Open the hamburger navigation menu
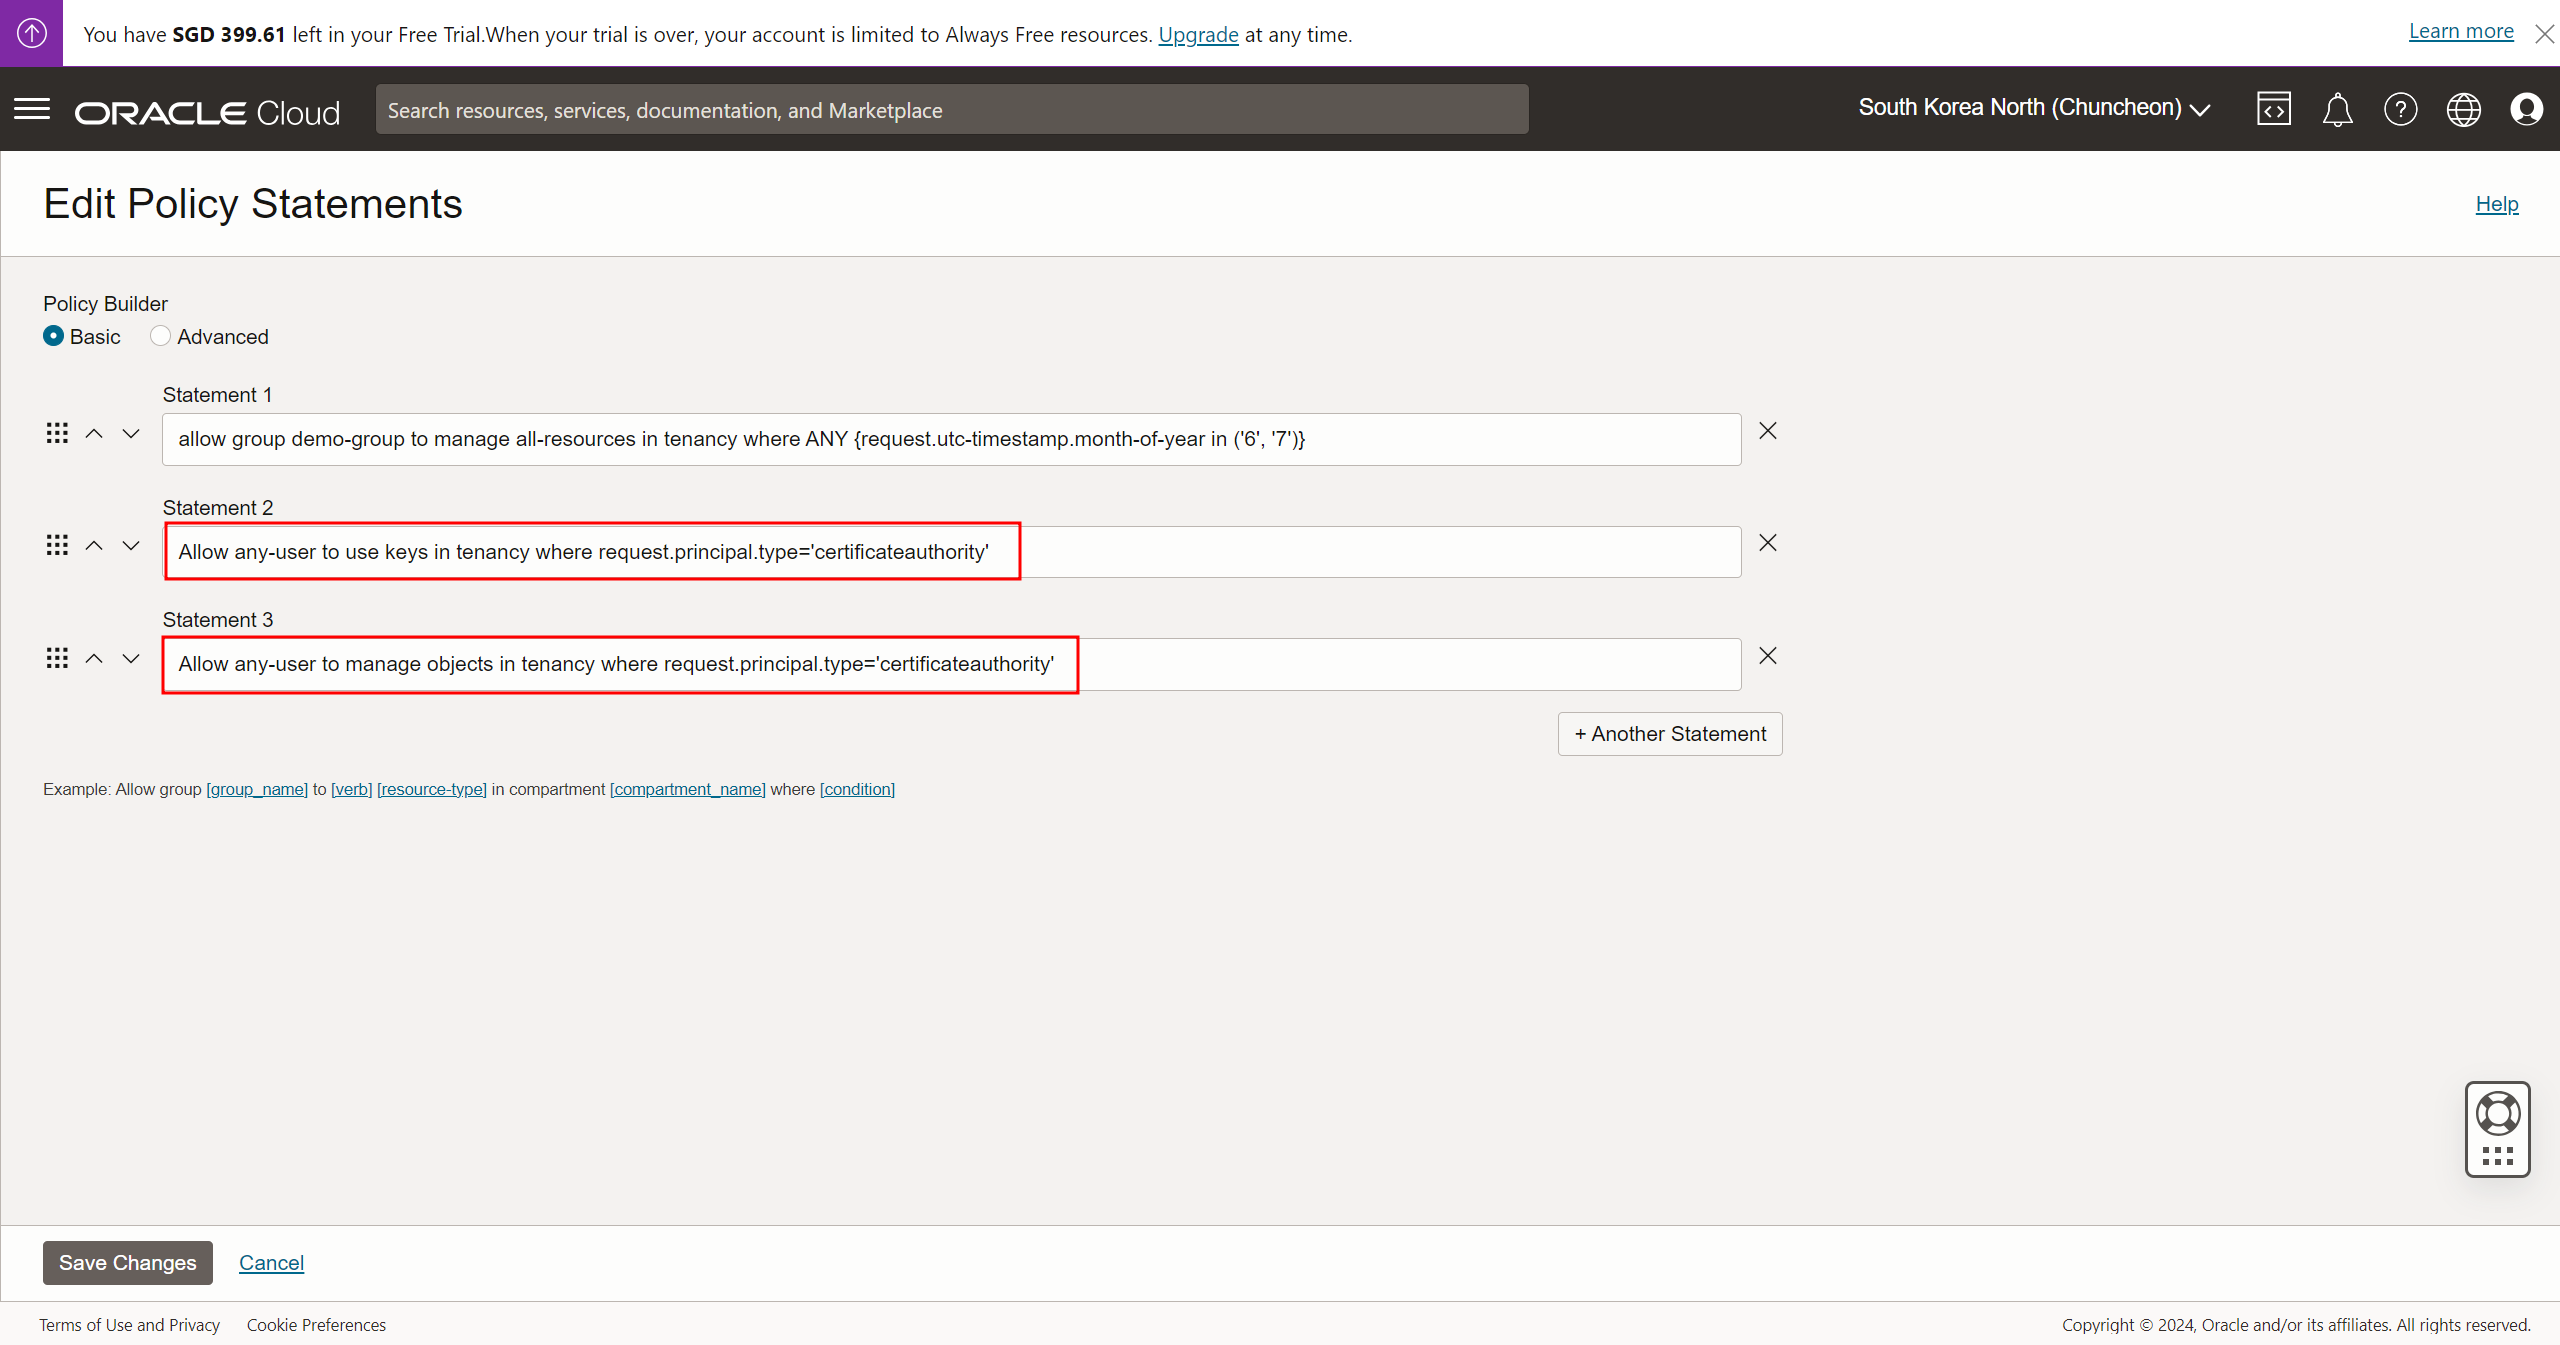The image size is (2560, 1345). point(32,109)
